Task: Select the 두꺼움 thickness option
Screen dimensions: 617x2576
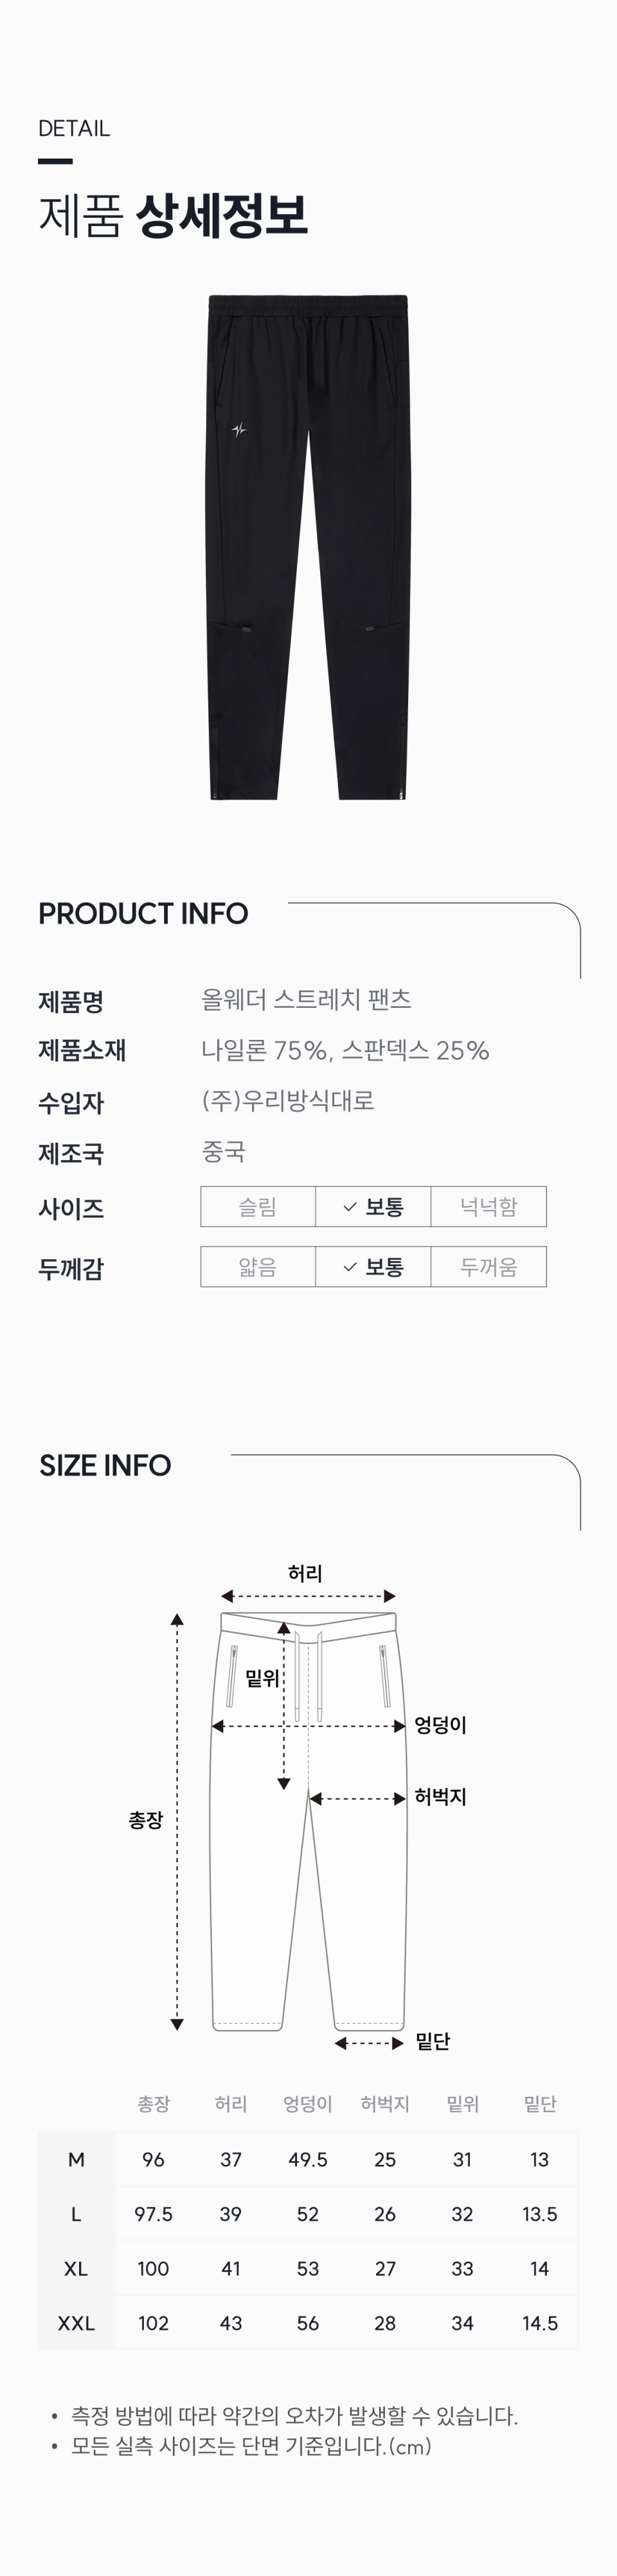Action: point(488,1267)
